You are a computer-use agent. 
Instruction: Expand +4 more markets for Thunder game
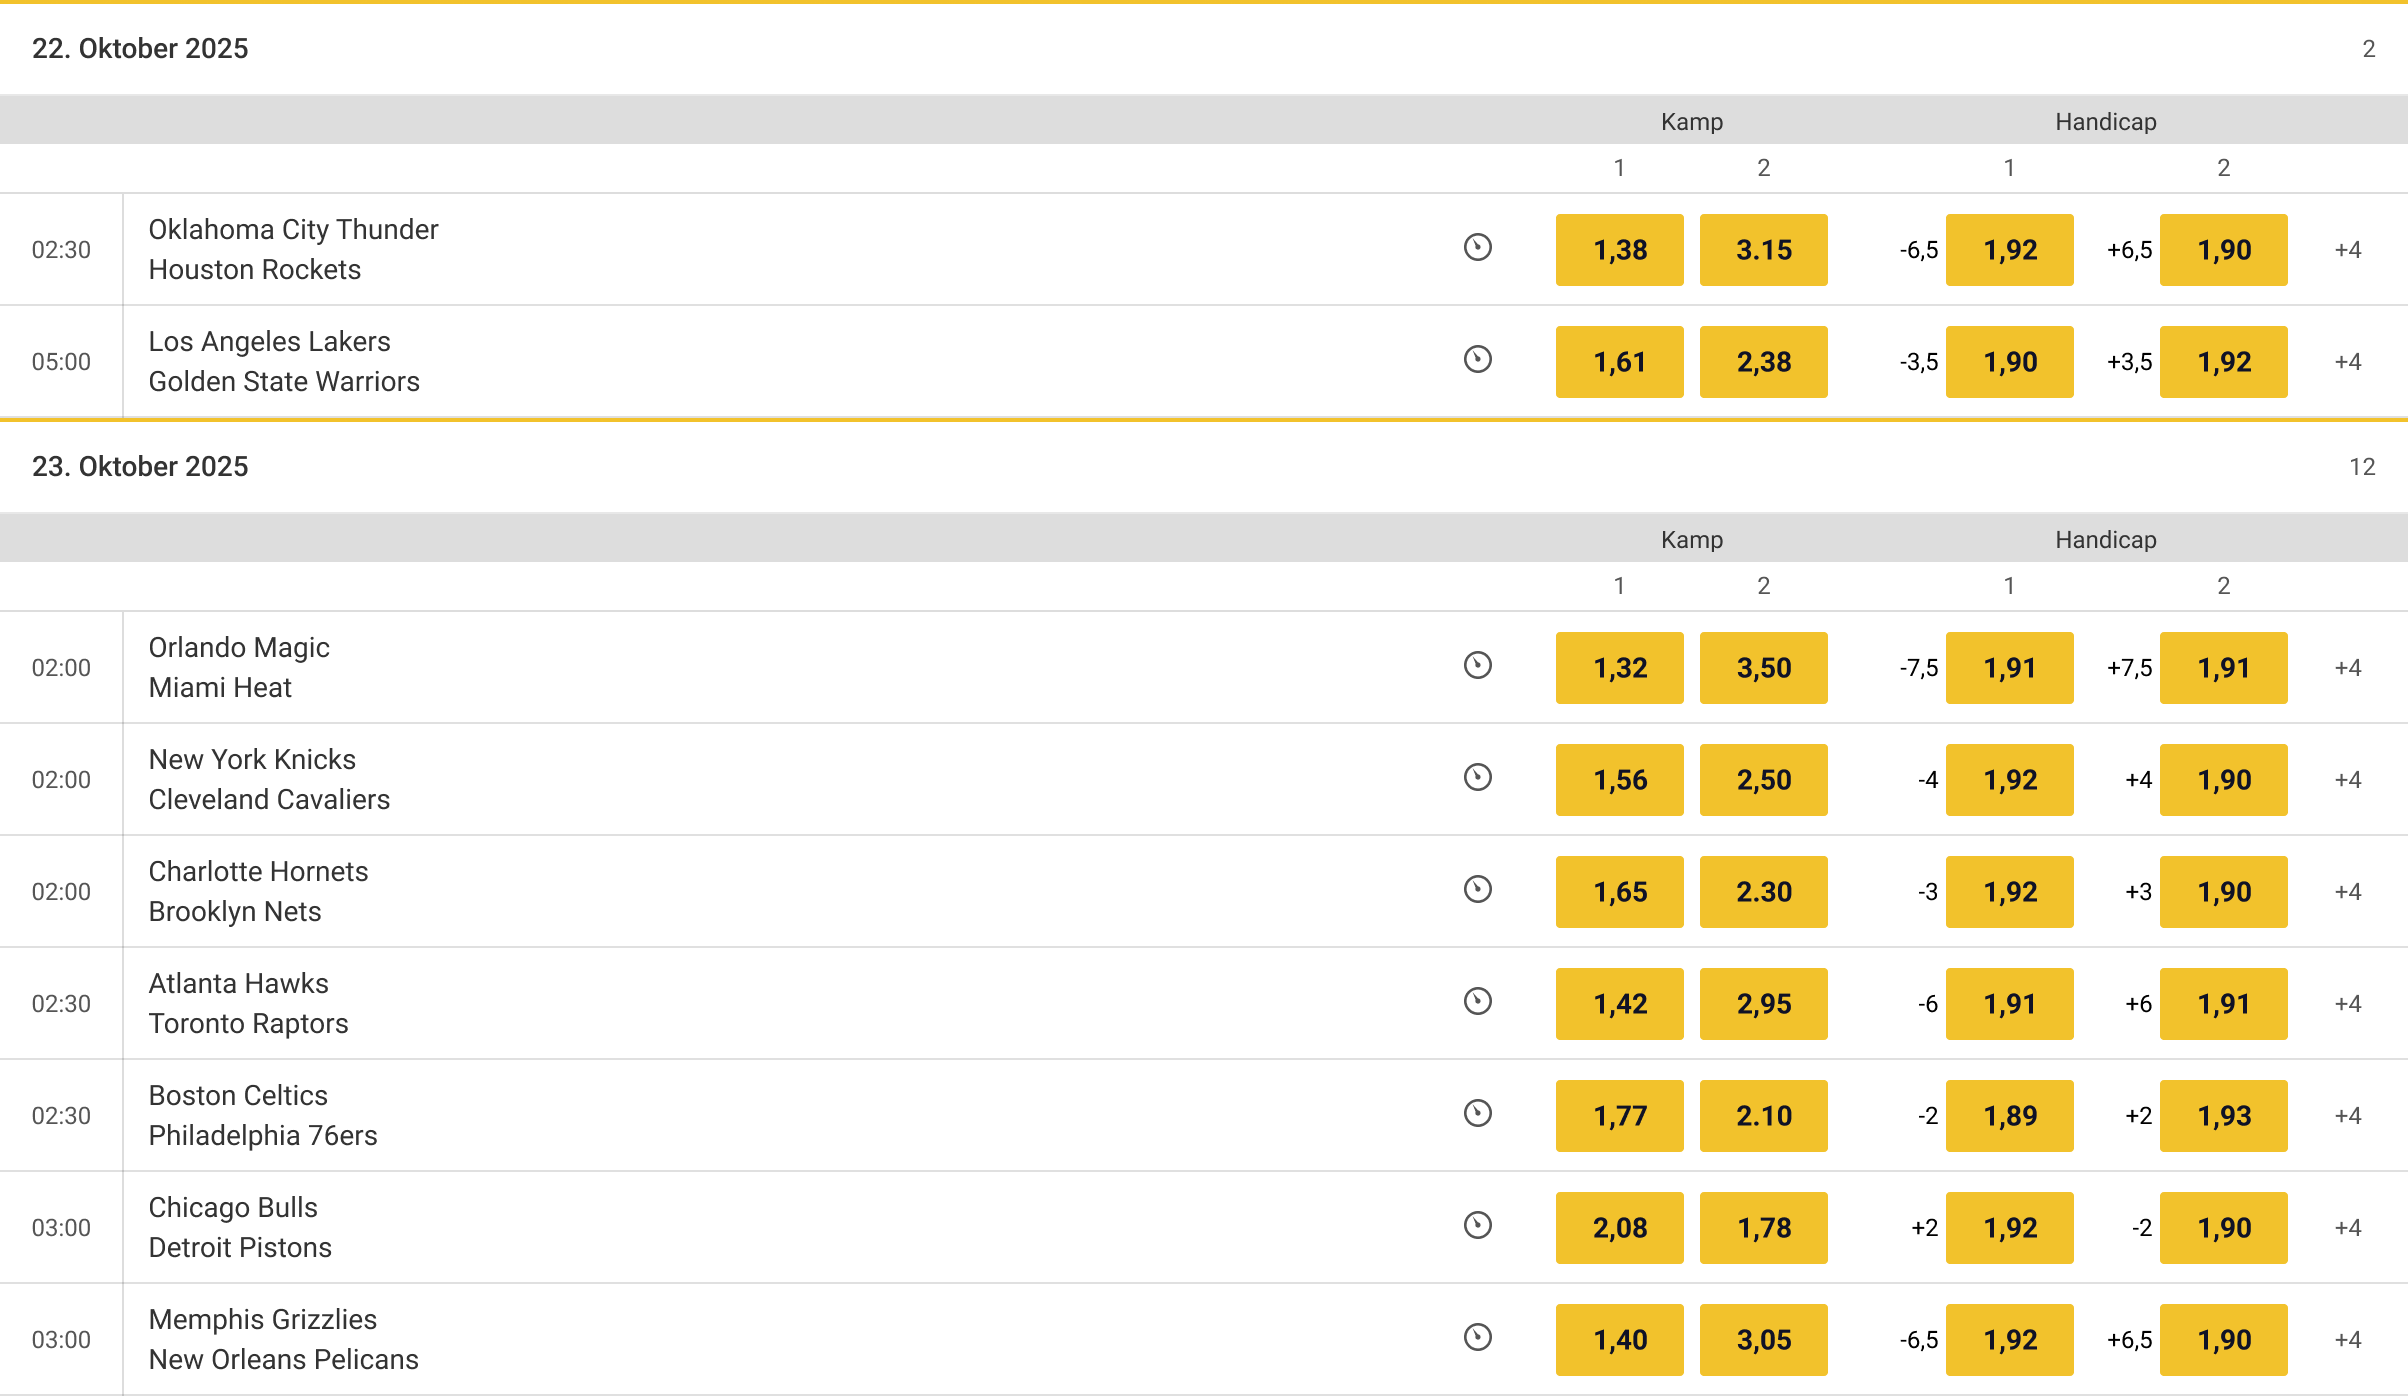click(x=2347, y=250)
